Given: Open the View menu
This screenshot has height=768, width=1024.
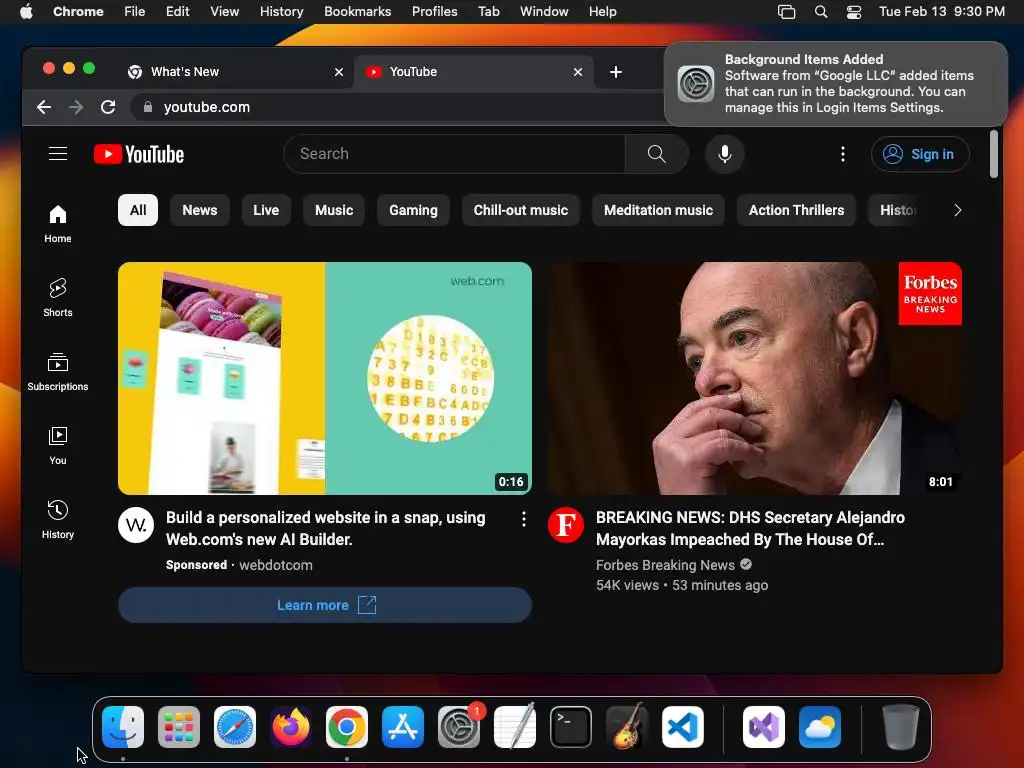Looking at the screenshot, I should tap(224, 12).
